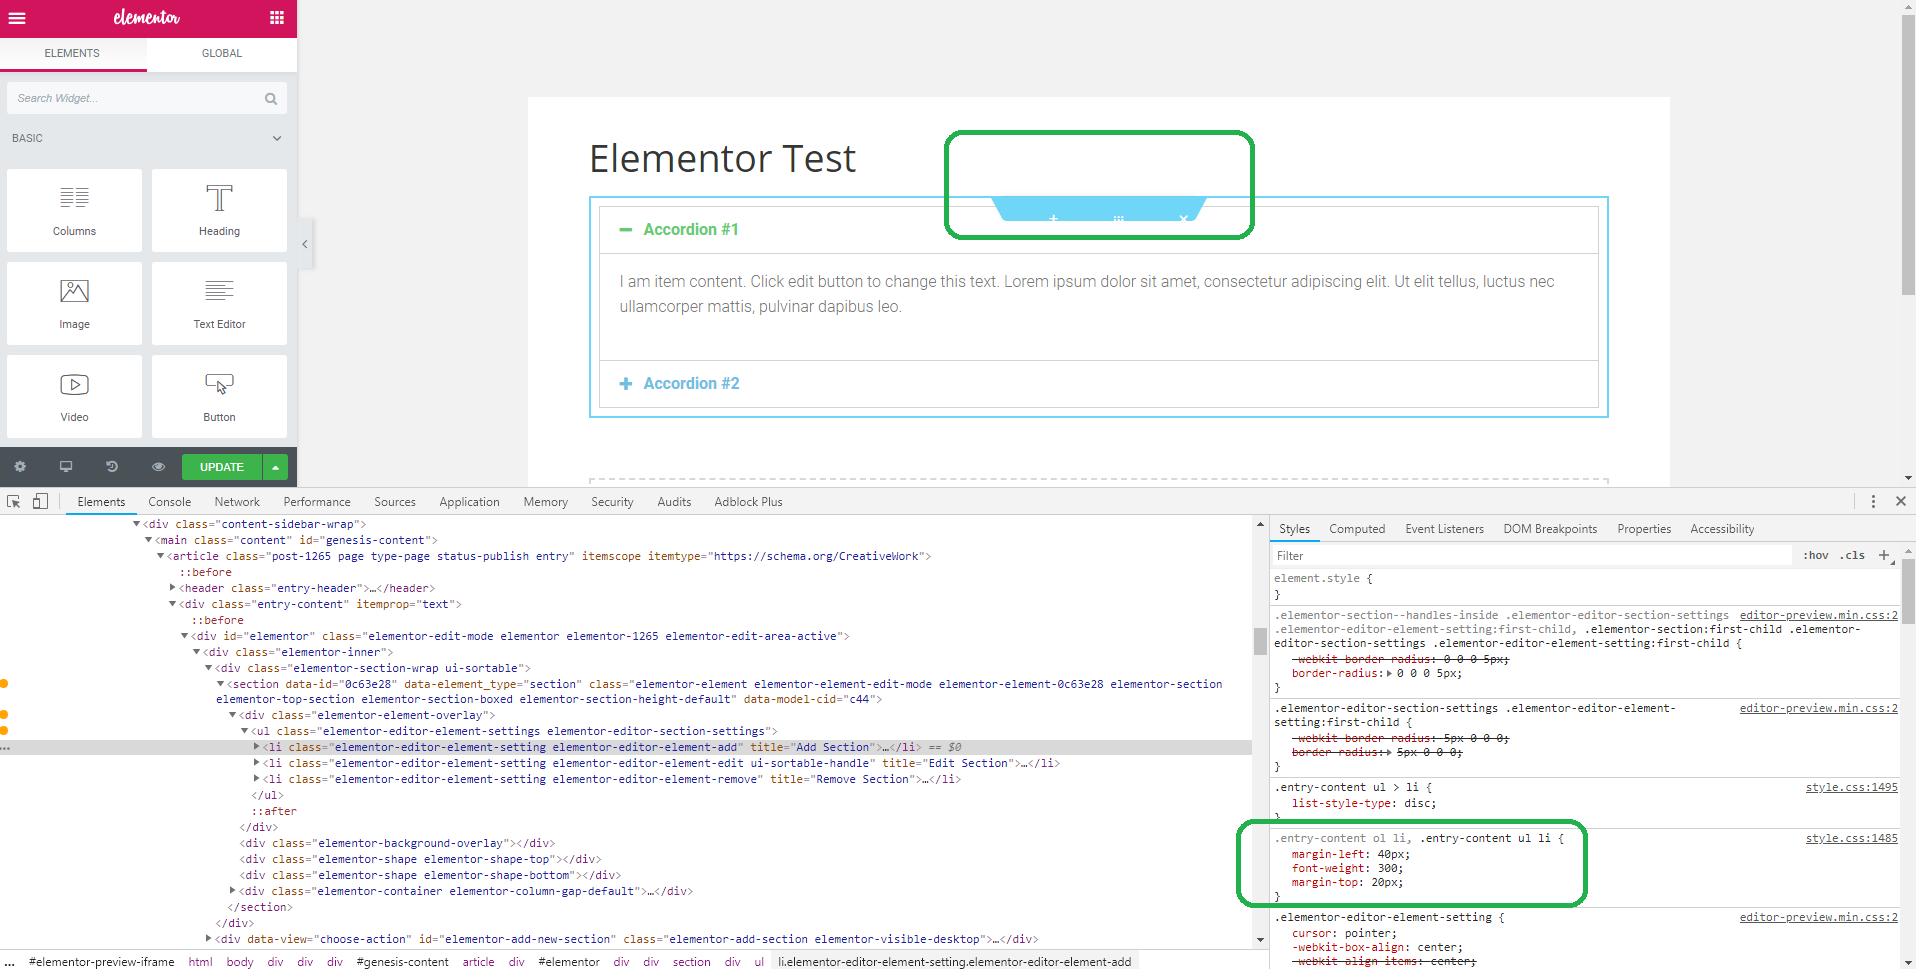Open first editor-preview.min.css:2 link
The image size is (1916, 969).
[1818, 616]
